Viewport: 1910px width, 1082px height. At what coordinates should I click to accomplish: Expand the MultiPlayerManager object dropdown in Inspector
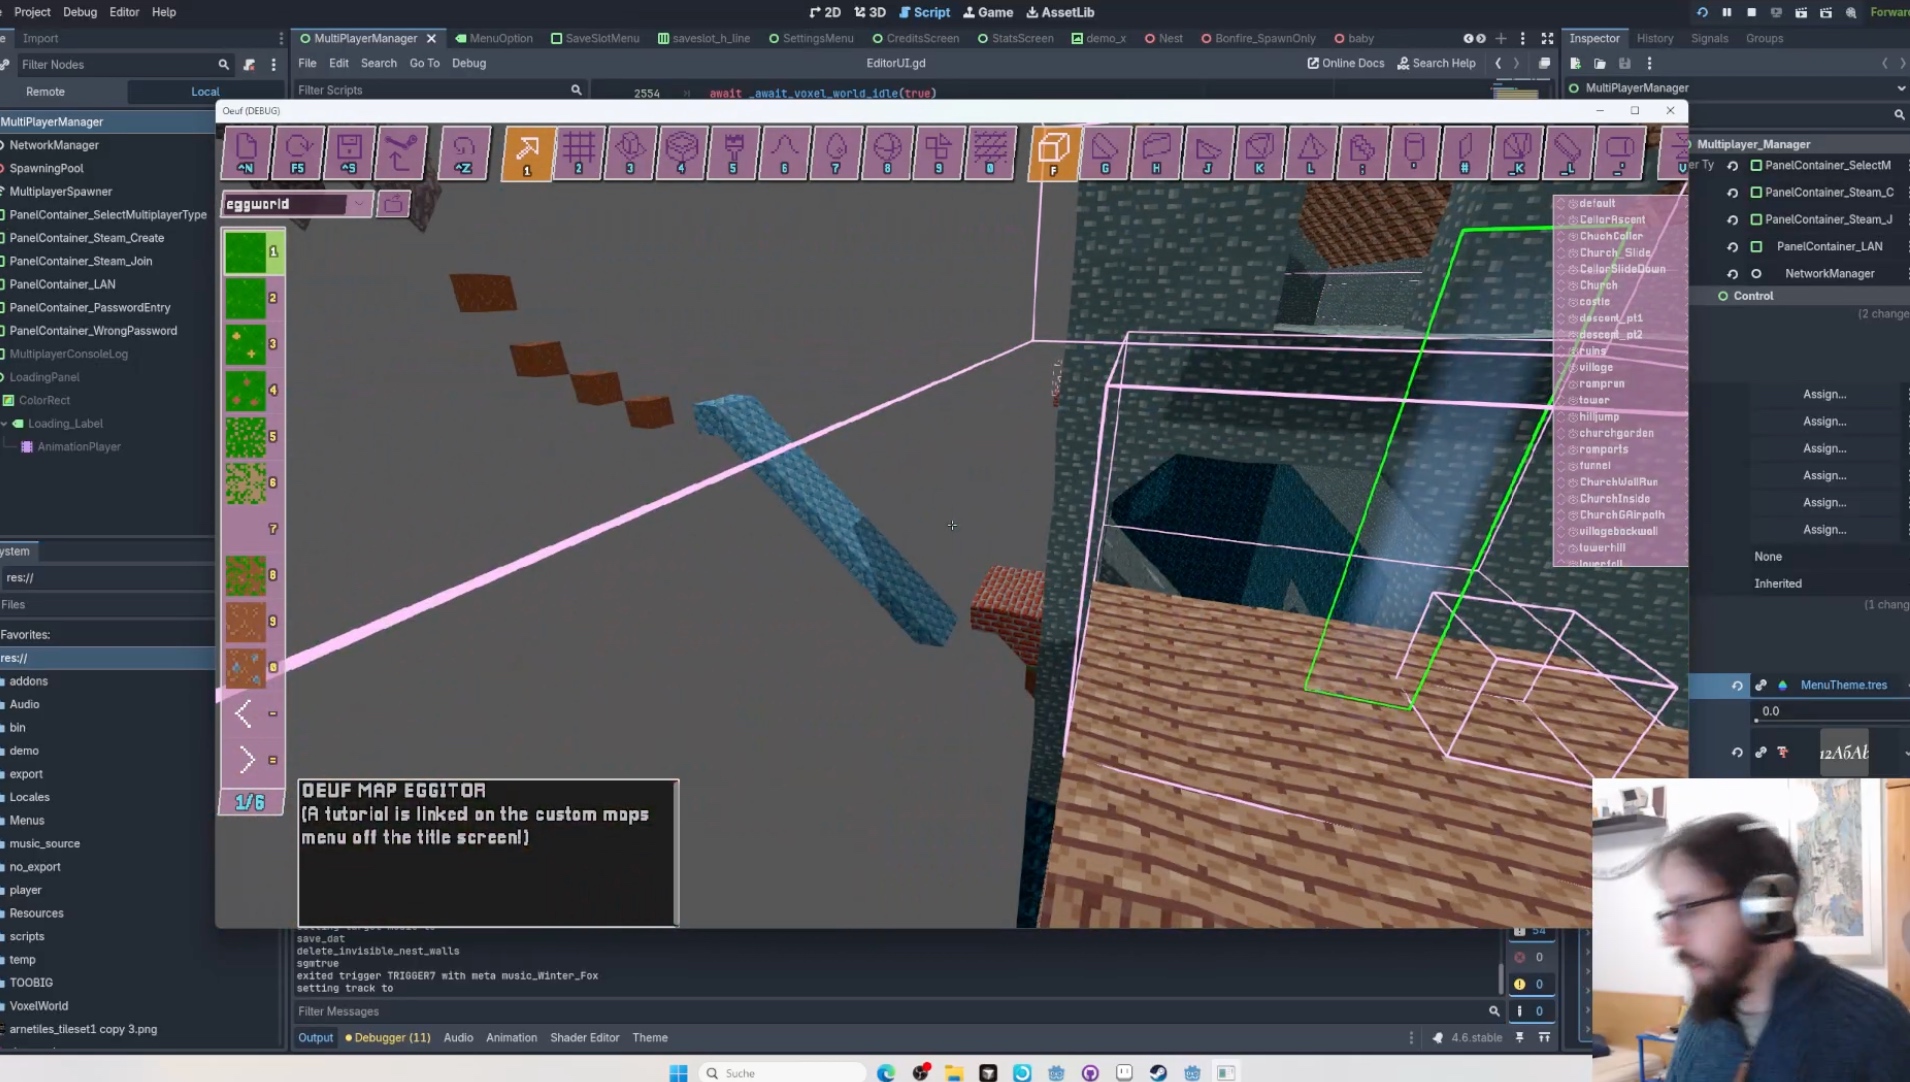tap(1900, 88)
